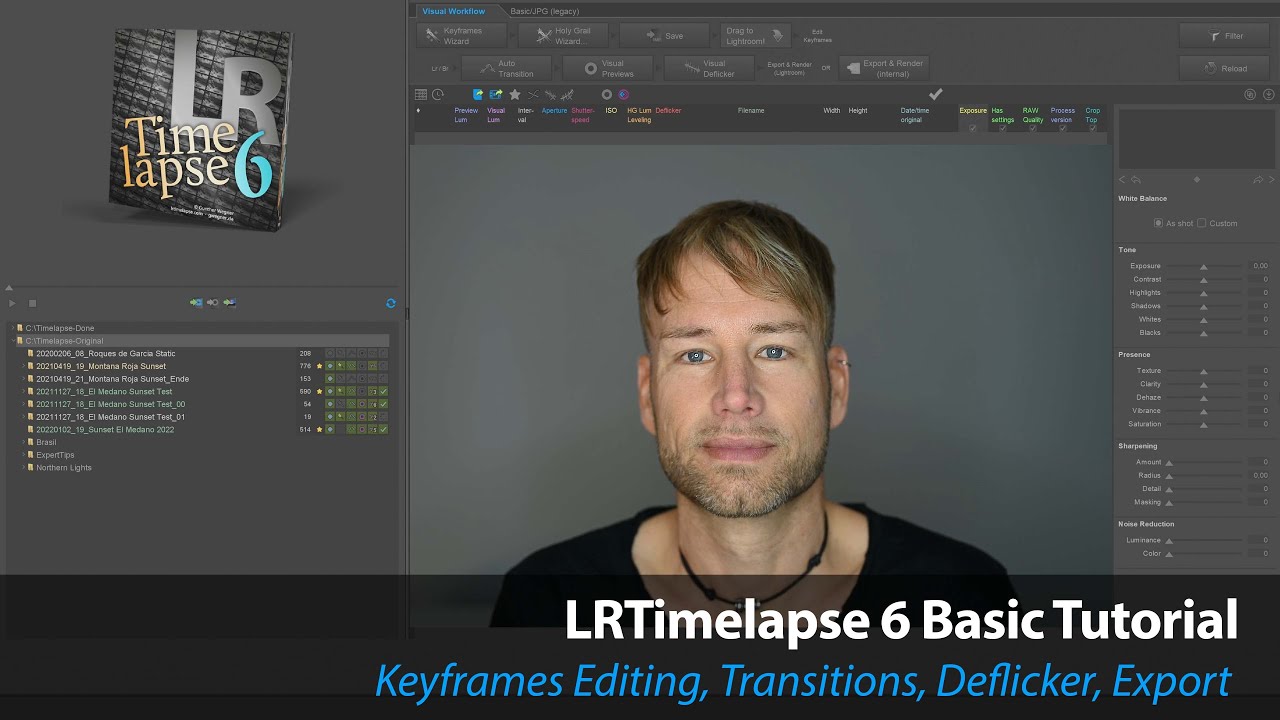Click the redo arrow below the histogram

point(1258,180)
